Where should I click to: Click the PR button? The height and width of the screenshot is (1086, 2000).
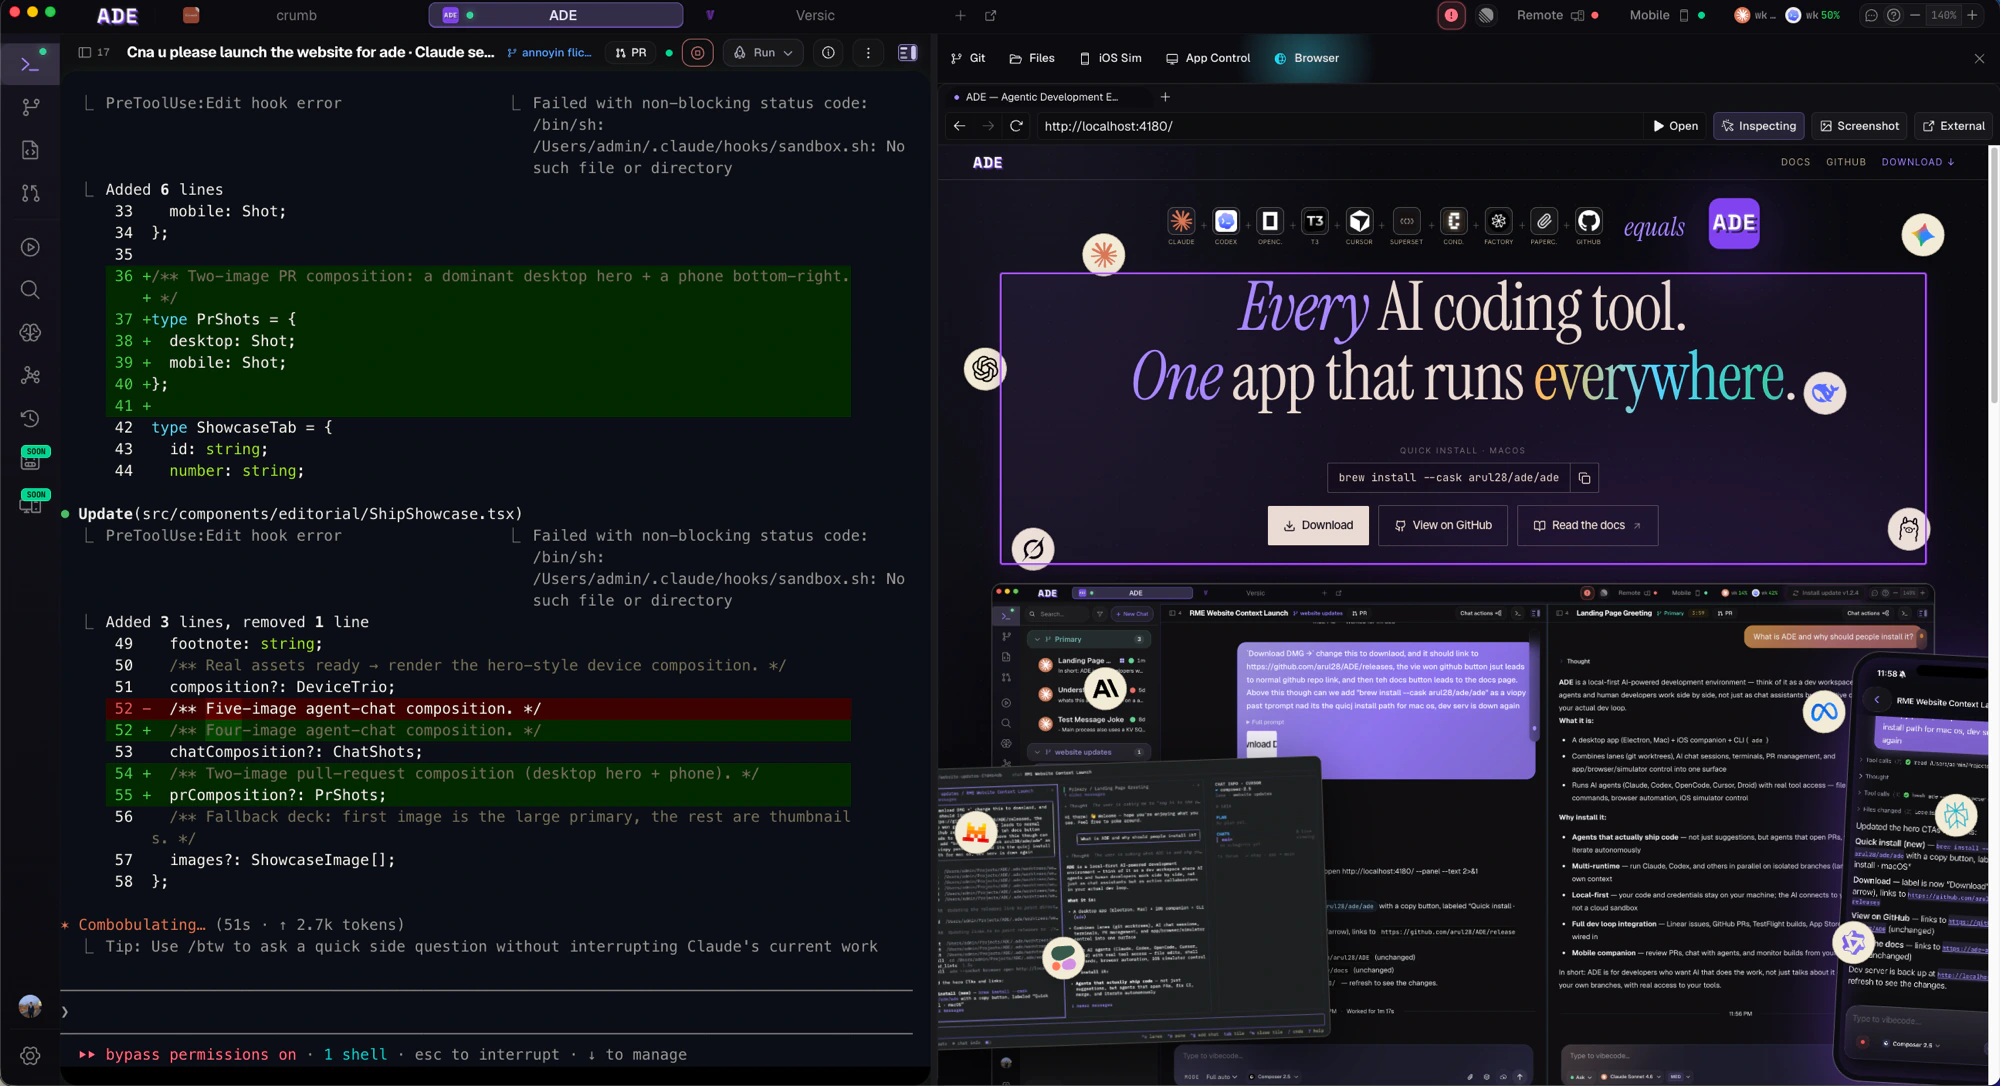point(631,53)
